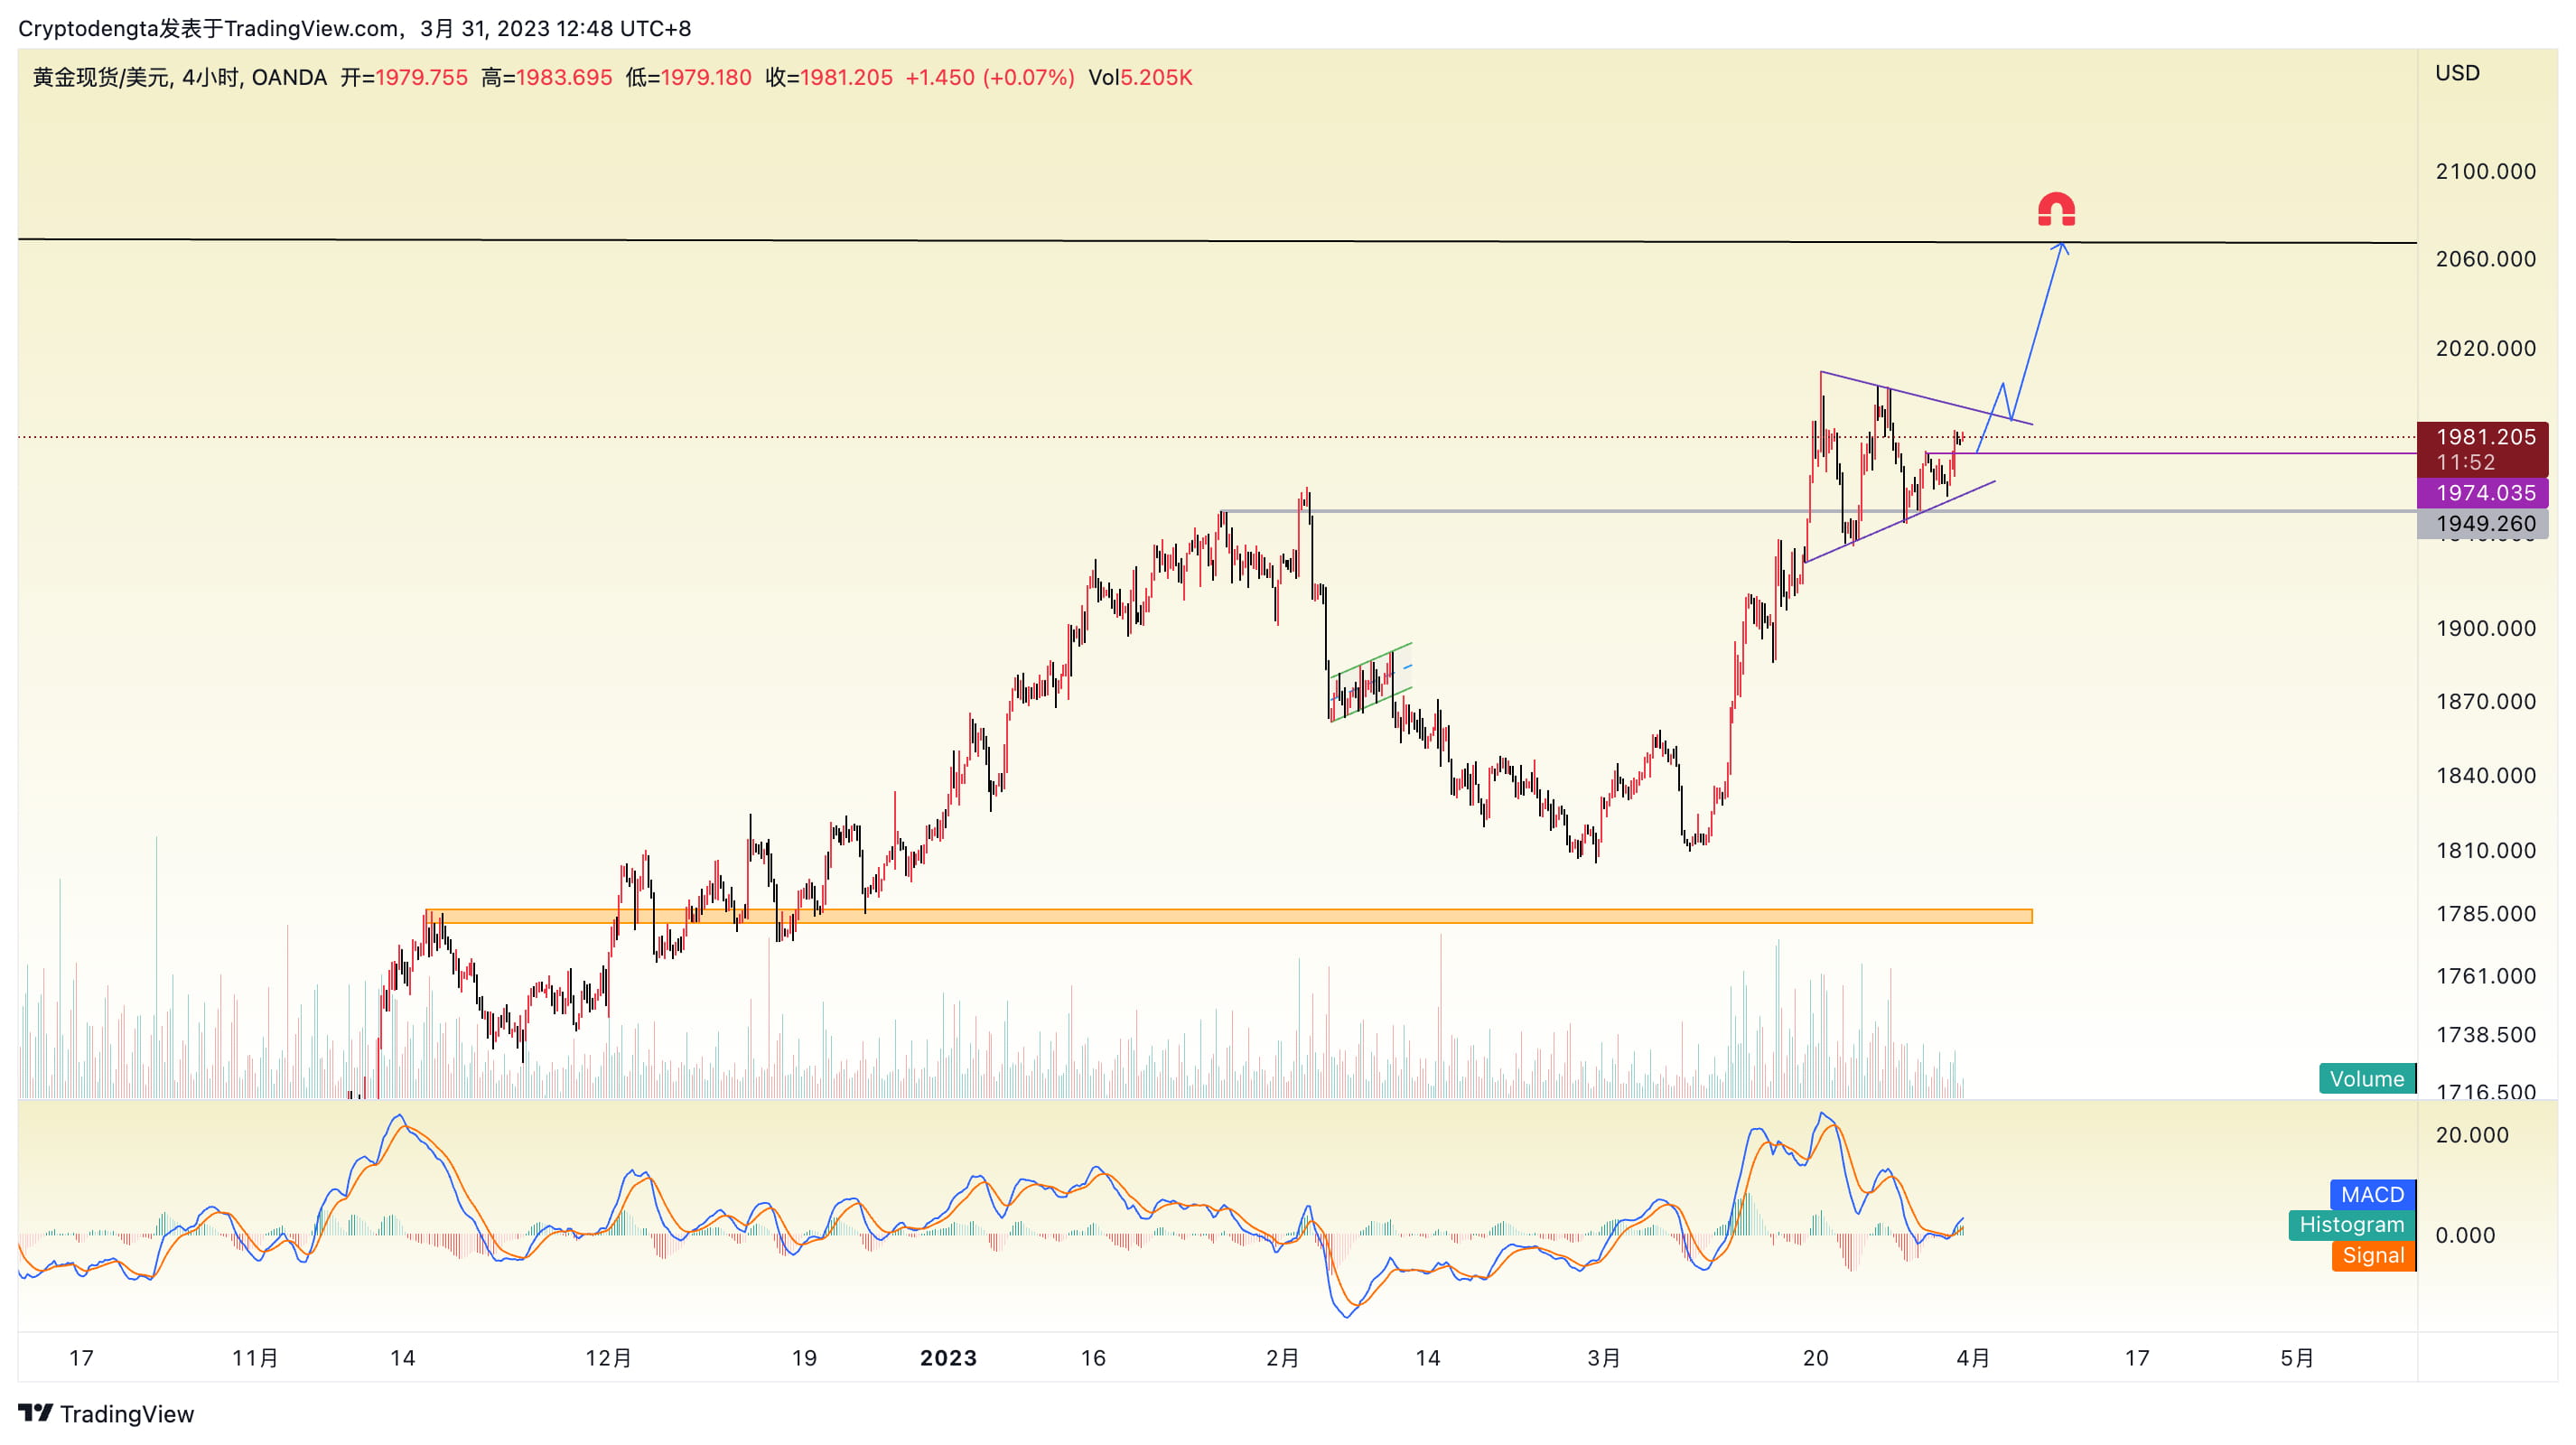The width and height of the screenshot is (2576, 1445).
Task: Click the purple 1974.035 price label
Action: point(2484,492)
